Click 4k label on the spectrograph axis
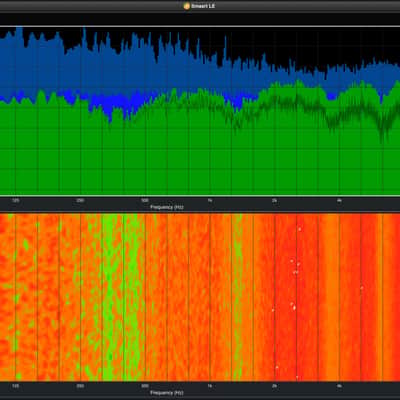Screen dimensions: 400x400 pos(339,386)
